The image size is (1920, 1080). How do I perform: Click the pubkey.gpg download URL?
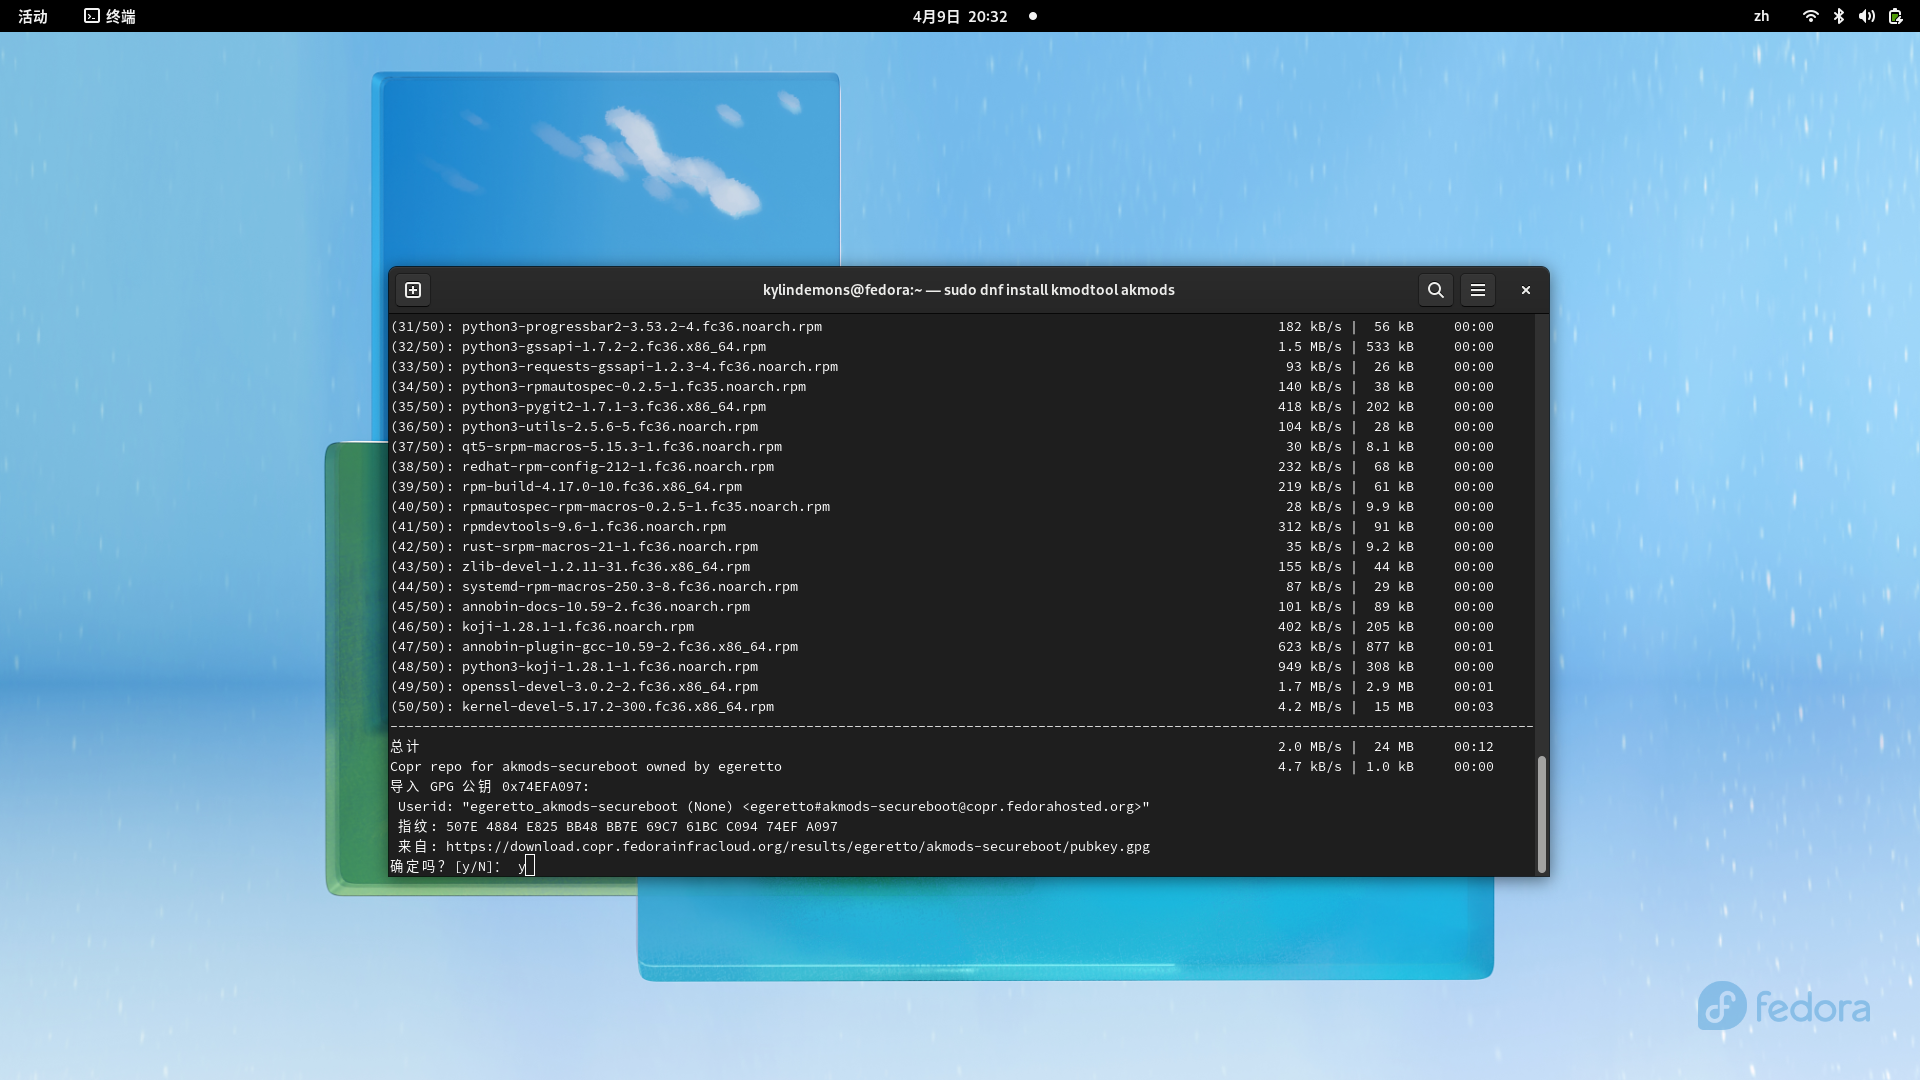point(797,847)
